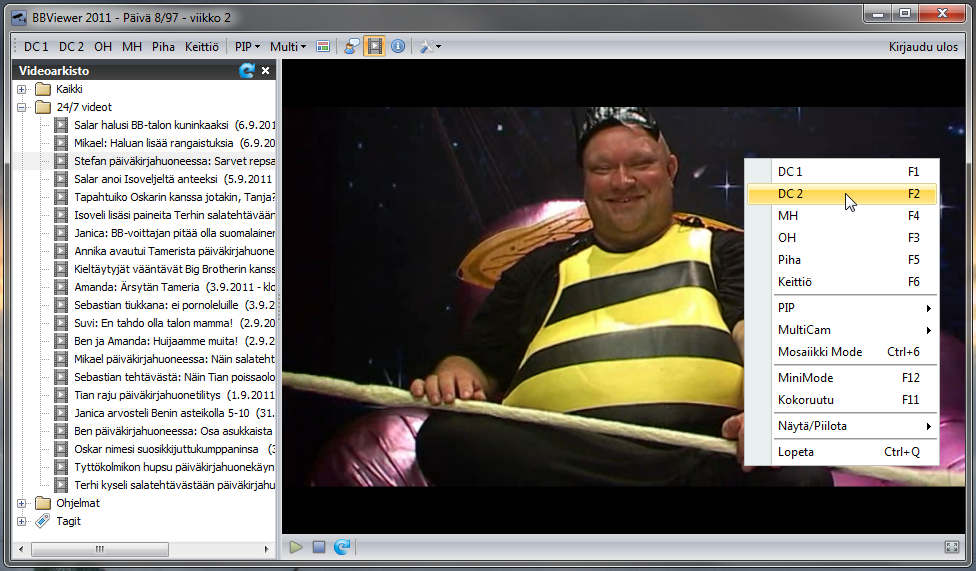Viewport: 976px width, 571px height.
Task: Expand the Tagit tree node
Action: (x=22, y=521)
